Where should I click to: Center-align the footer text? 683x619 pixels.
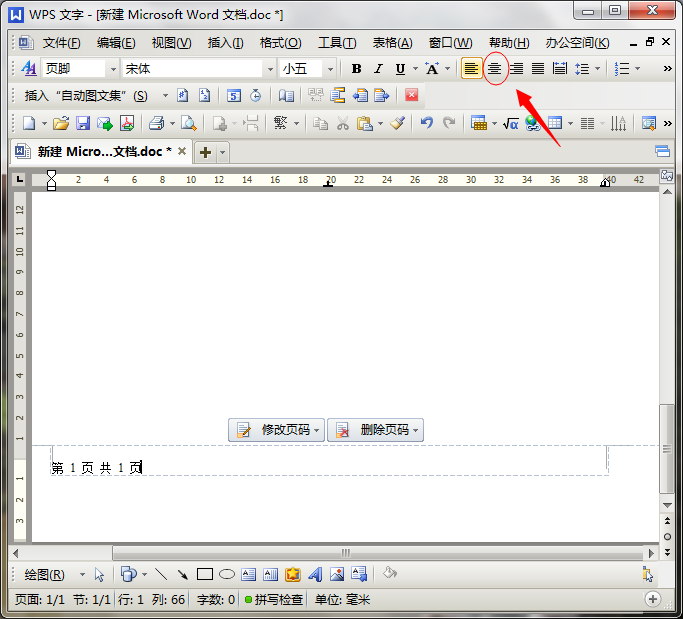[x=494, y=69]
